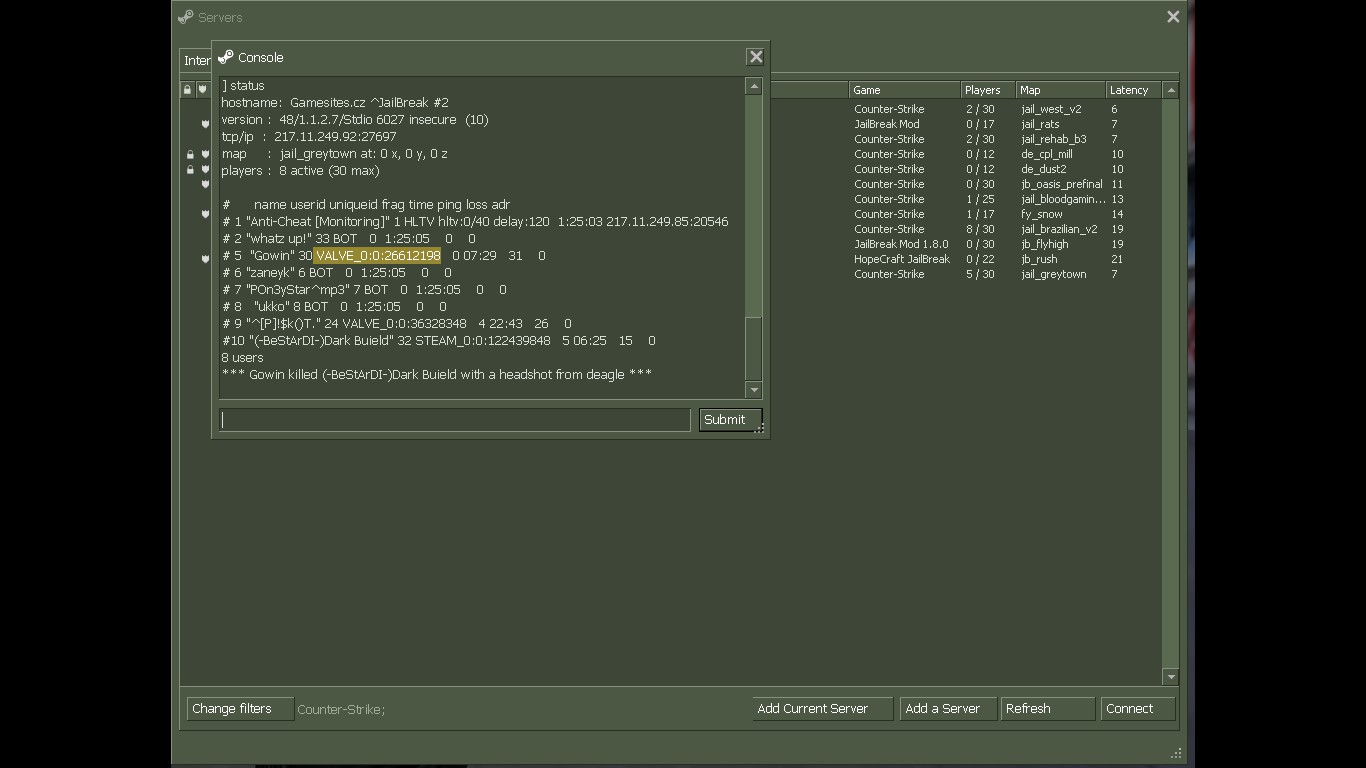
Task: Click the console line for player "whatz up!"
Action: tap(349, 239)
